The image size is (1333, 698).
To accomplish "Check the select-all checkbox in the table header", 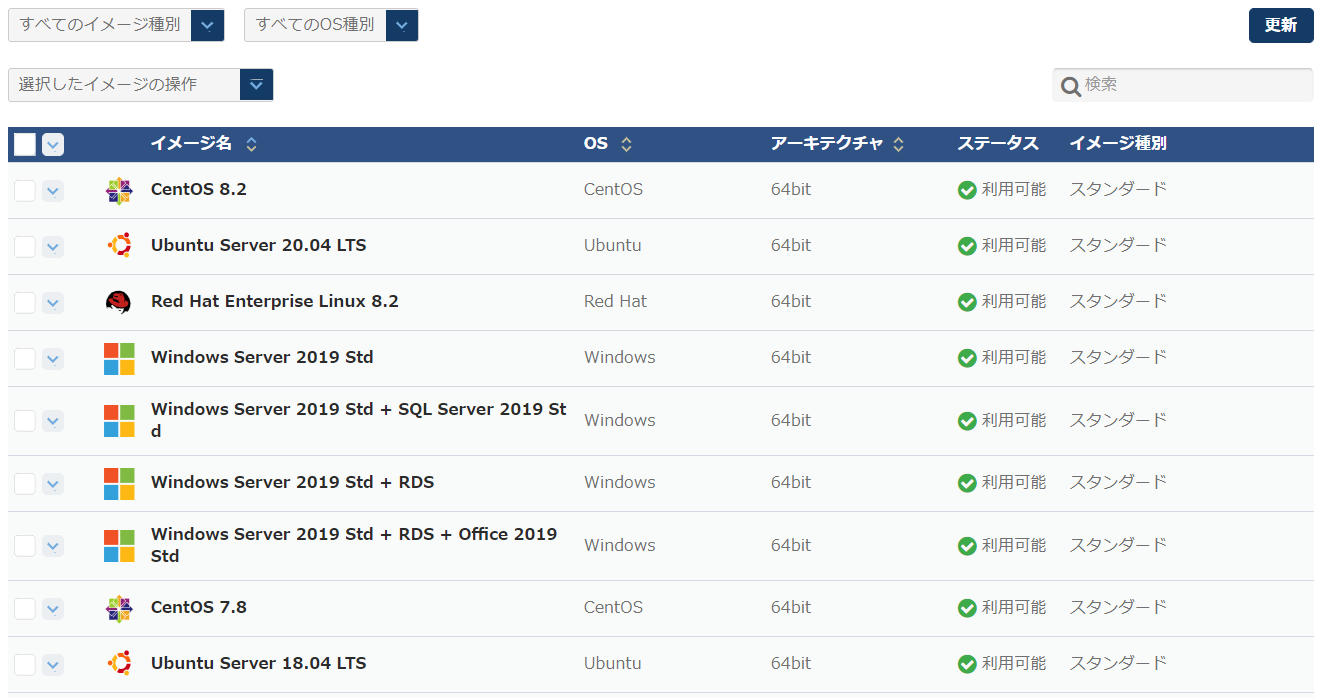I will pyautogui.click(x=24, y=144).
